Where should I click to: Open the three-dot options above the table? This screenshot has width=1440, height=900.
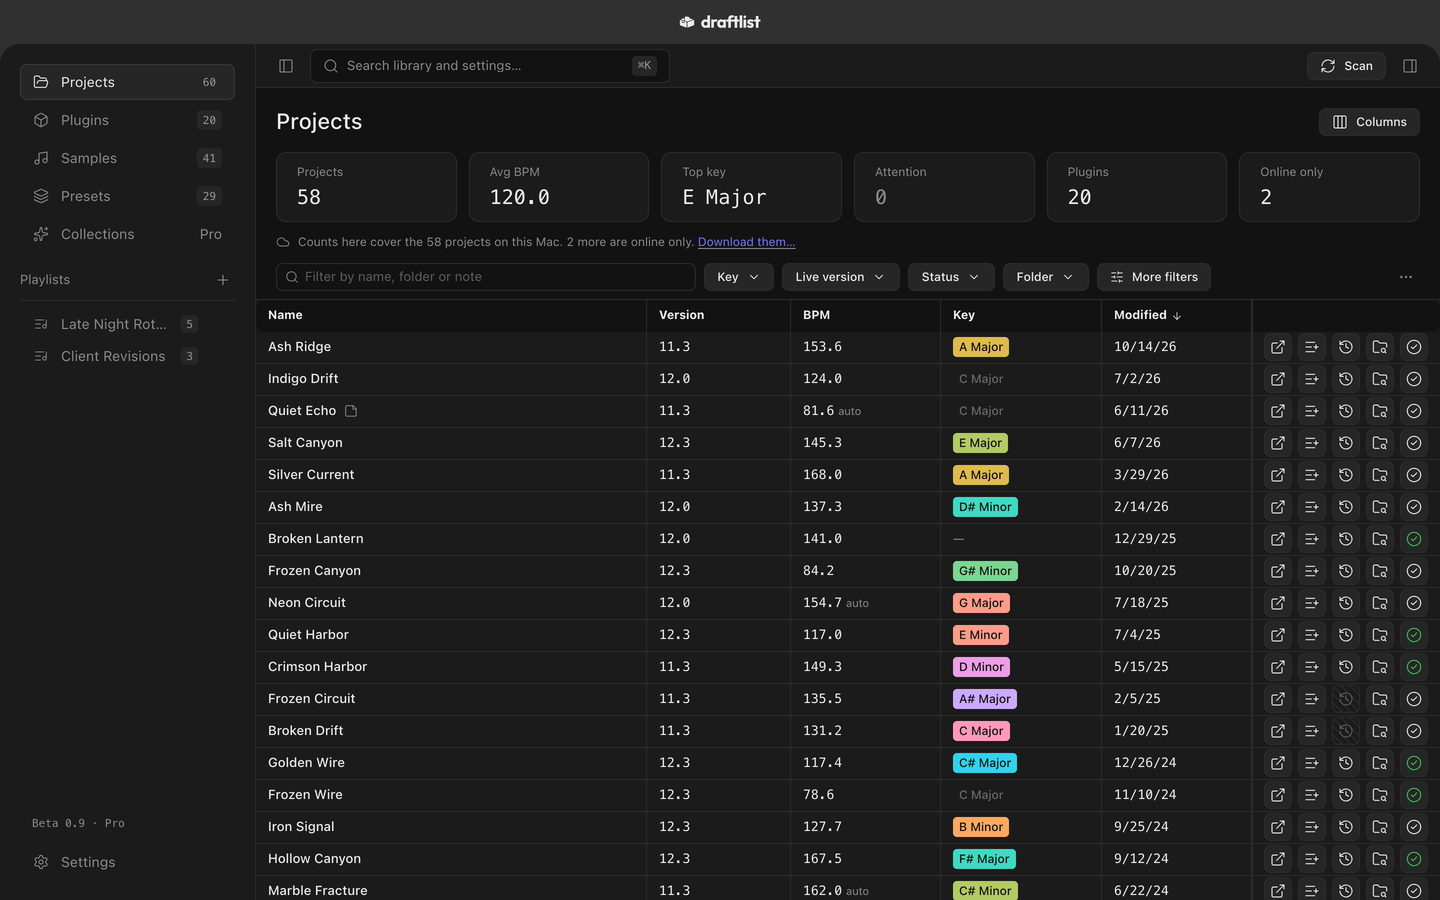(x=1406, y=277)
